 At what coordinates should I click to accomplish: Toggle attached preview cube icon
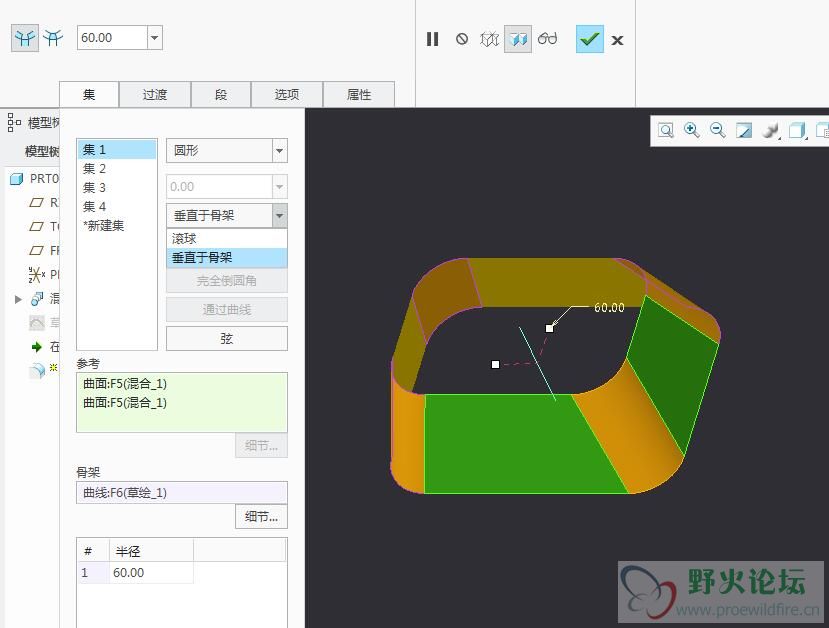[518, 39]
